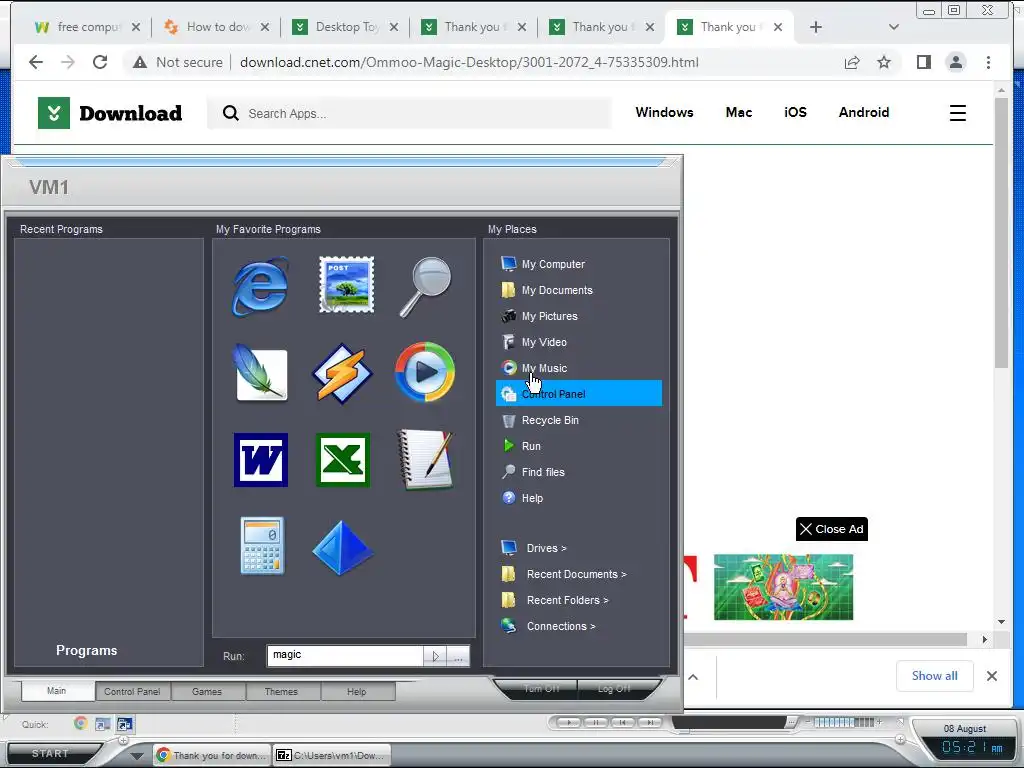Click Show all downloads button
Viewport: 1024px width, 768px height.
coord(935,676)
